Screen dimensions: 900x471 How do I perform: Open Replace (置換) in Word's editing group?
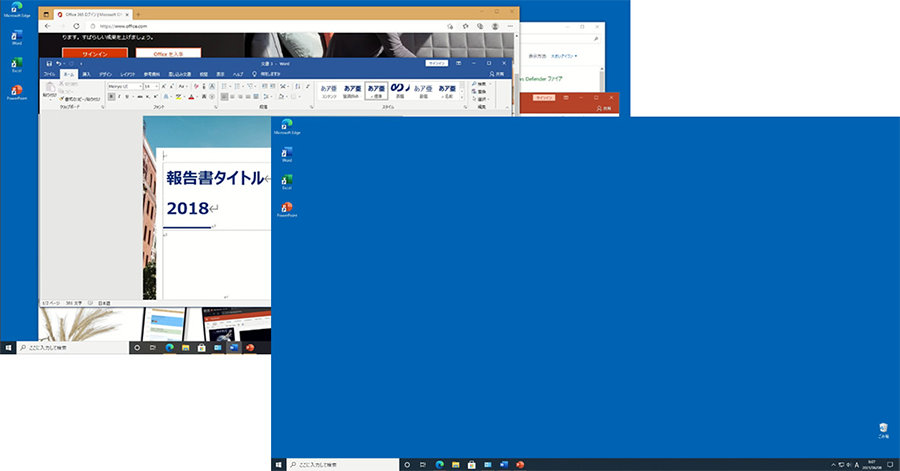479,92
